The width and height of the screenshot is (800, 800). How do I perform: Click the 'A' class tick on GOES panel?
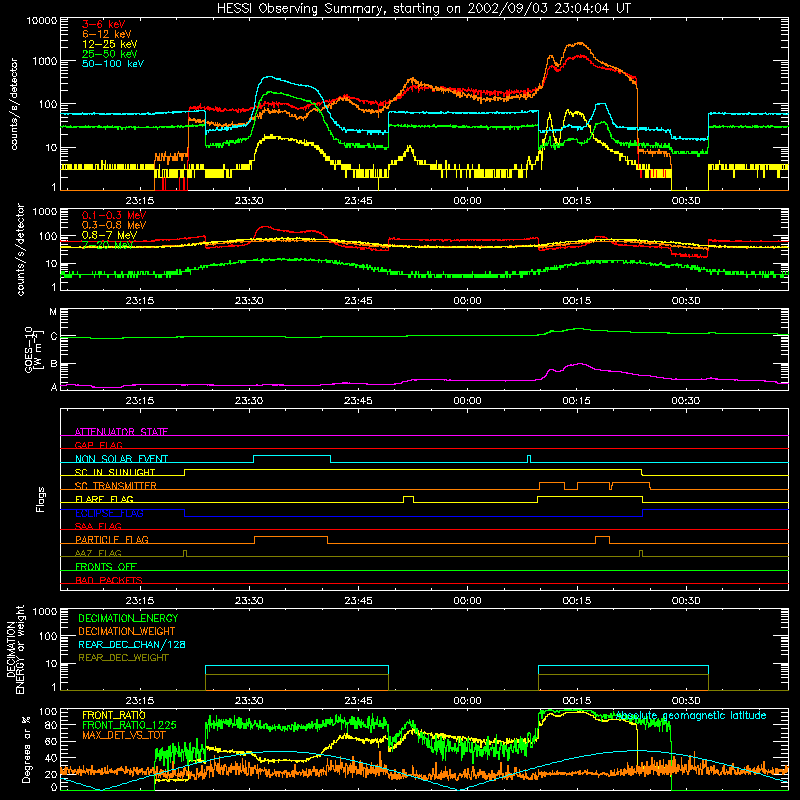54,387
